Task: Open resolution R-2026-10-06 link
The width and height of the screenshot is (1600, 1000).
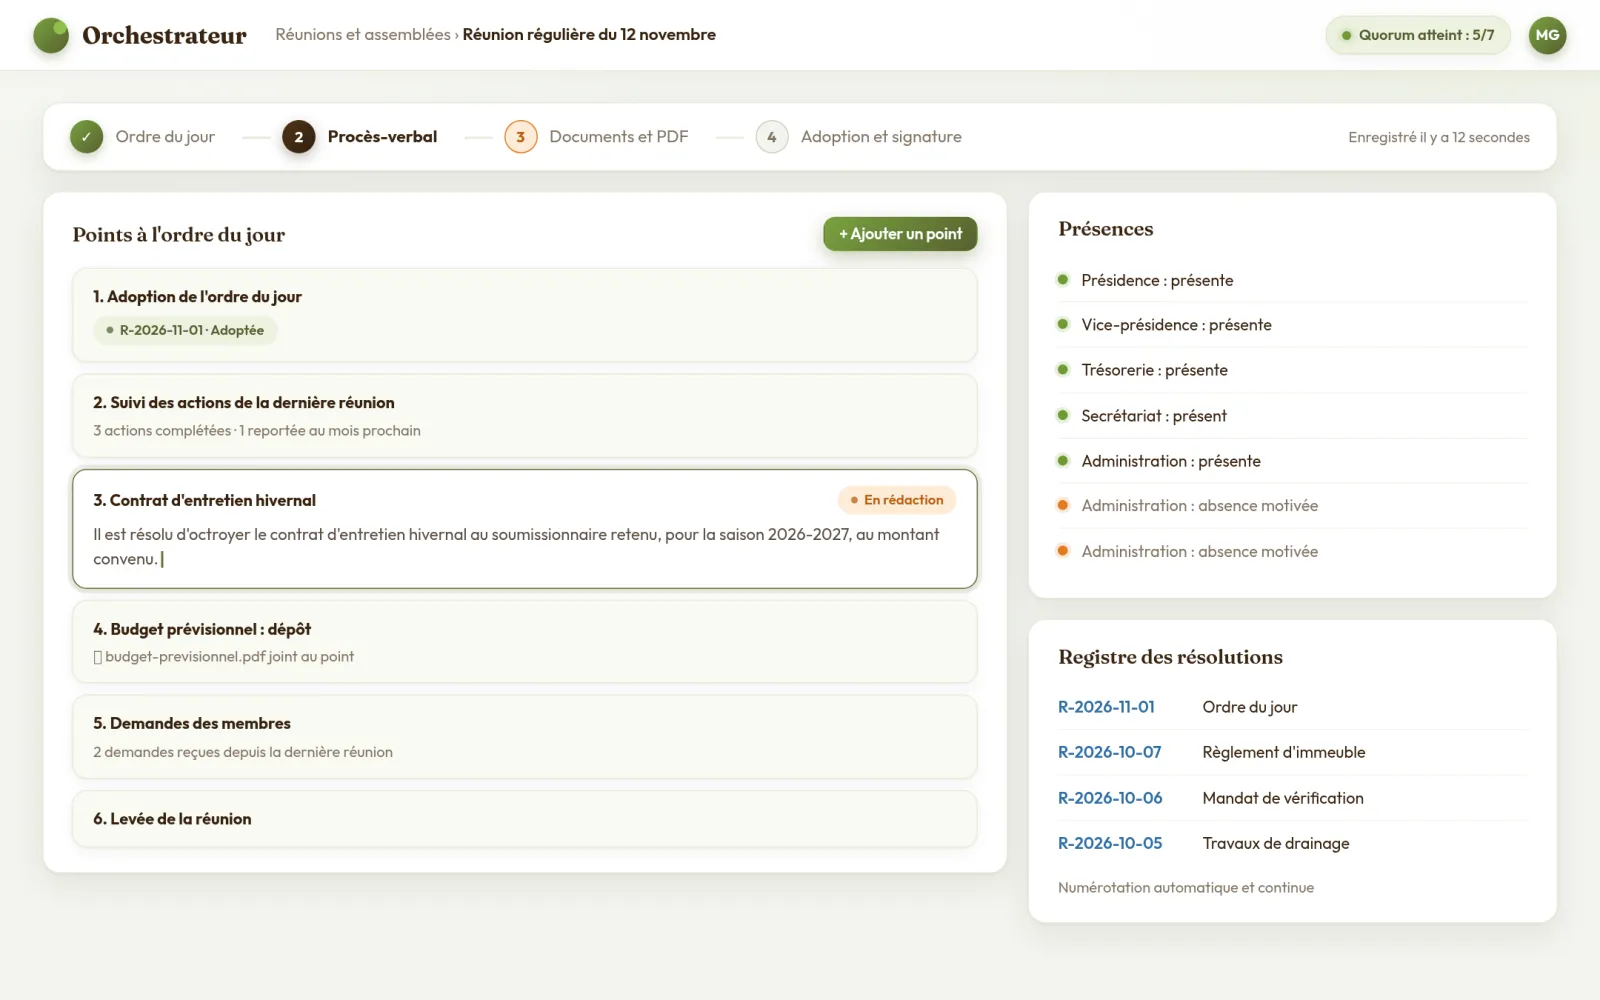Action: 1110,798
